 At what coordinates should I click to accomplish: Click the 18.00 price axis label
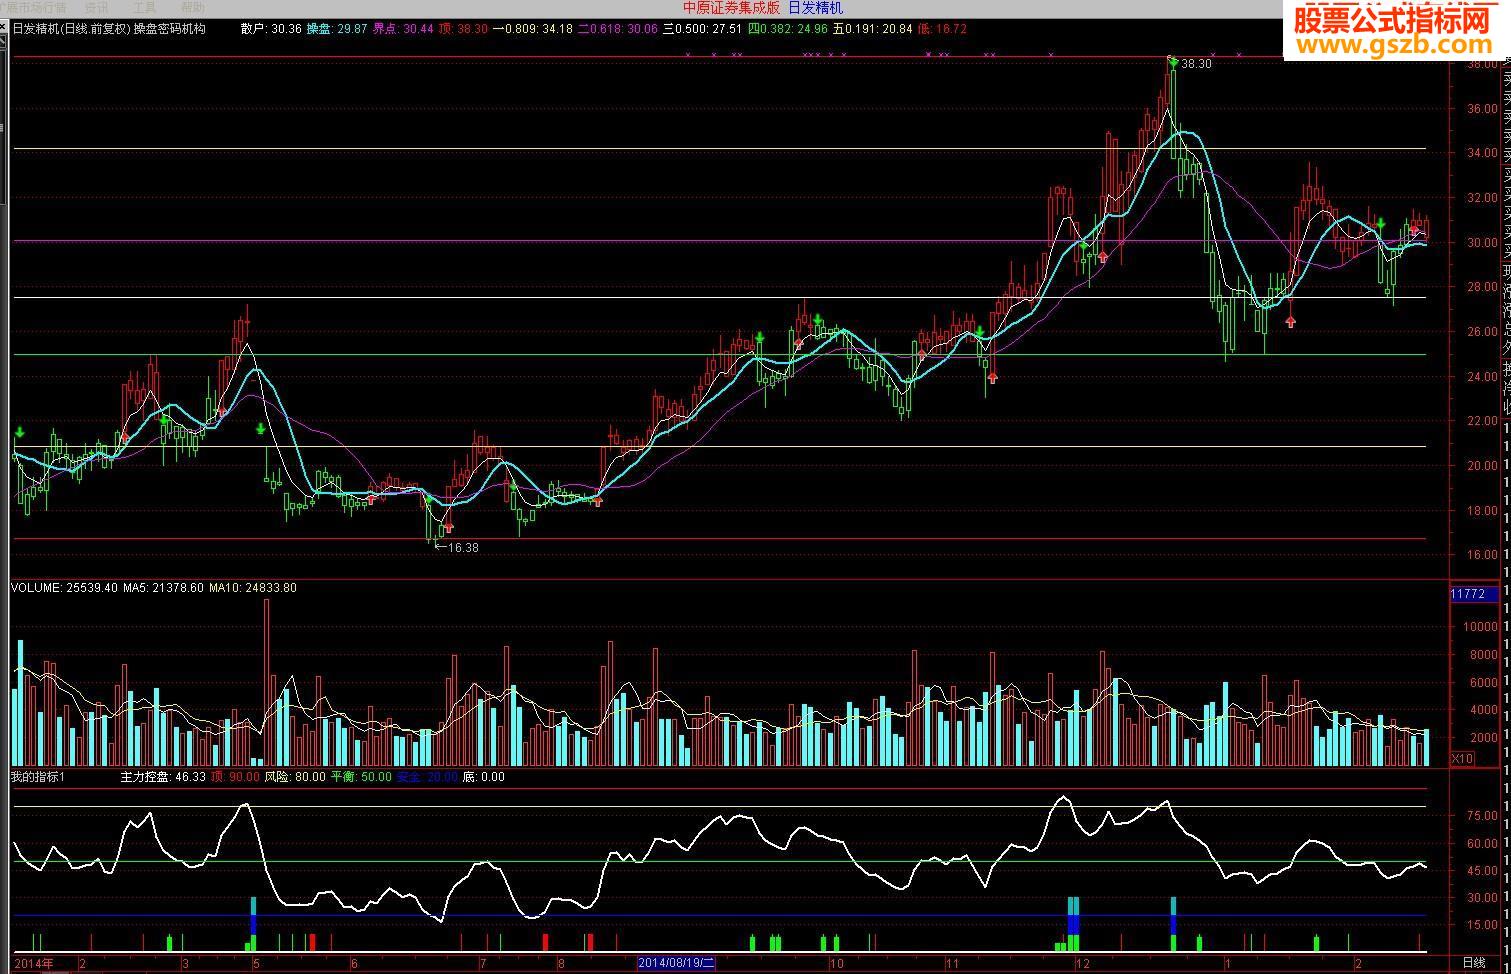[x=1481, y=510]
